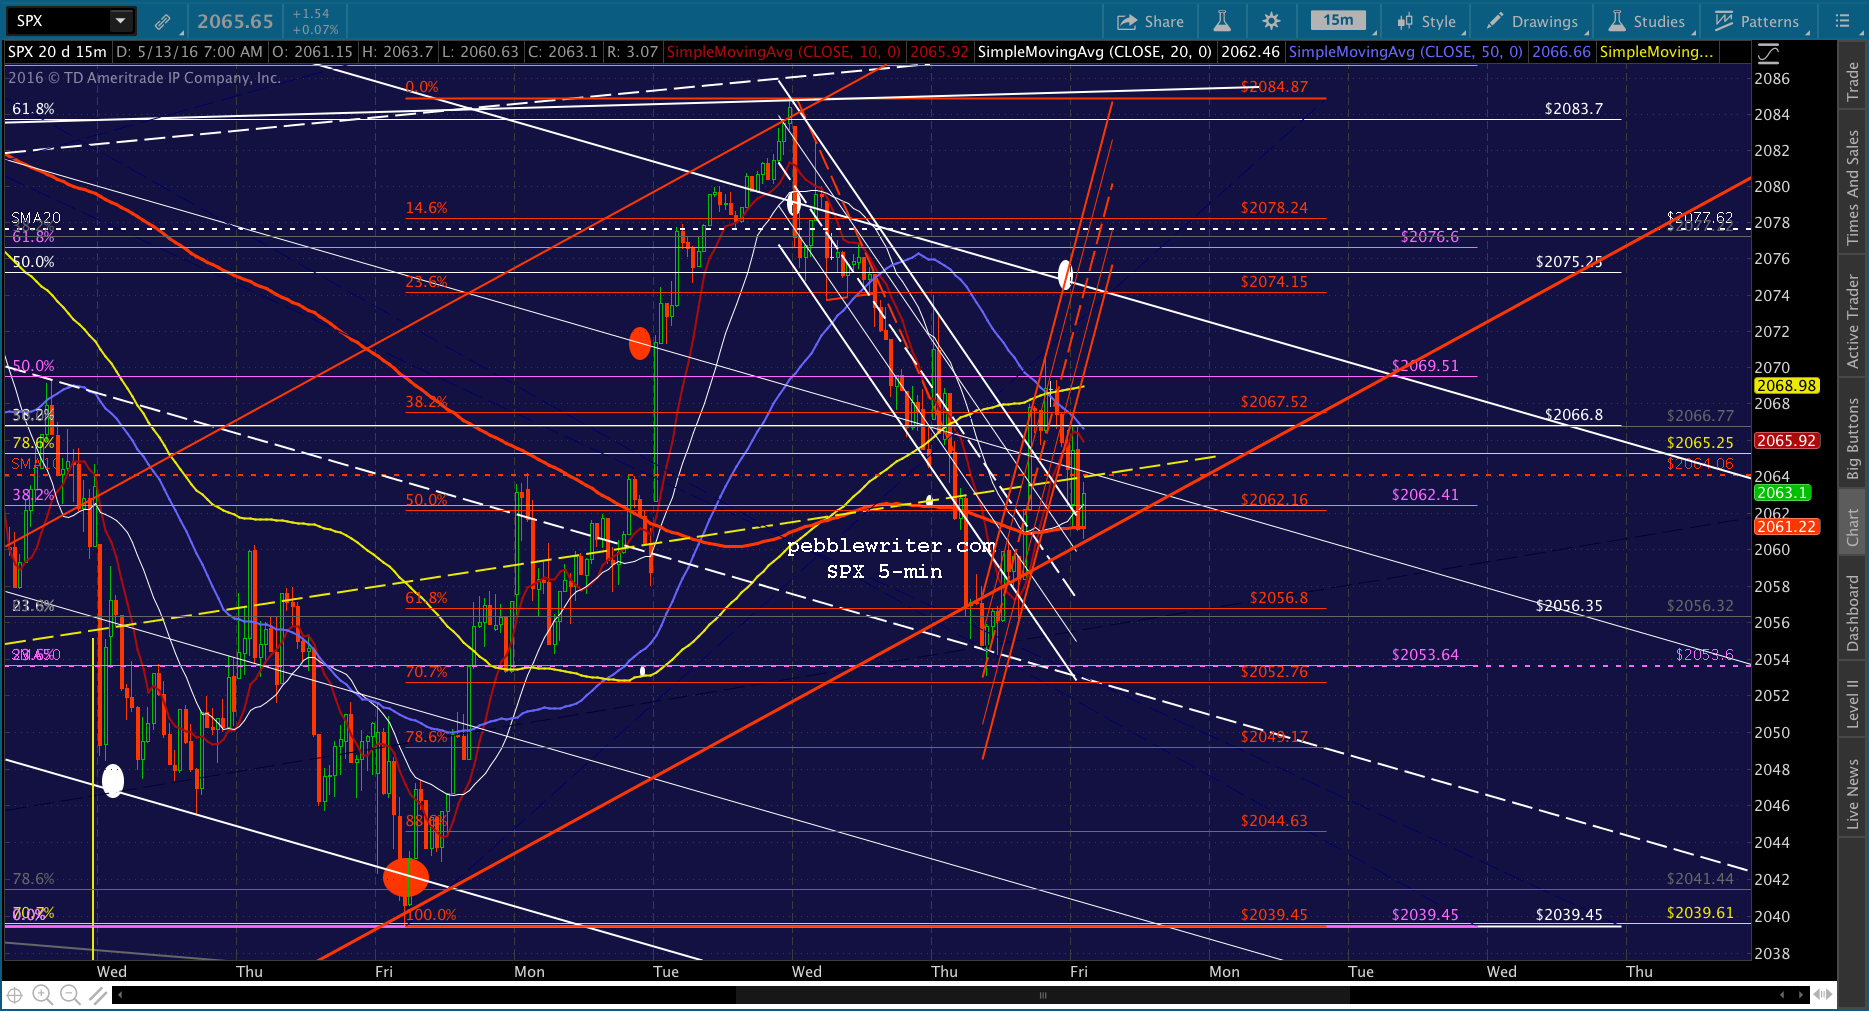Open the Patterns menu

pyautogui.click(x=1757, y=21)
